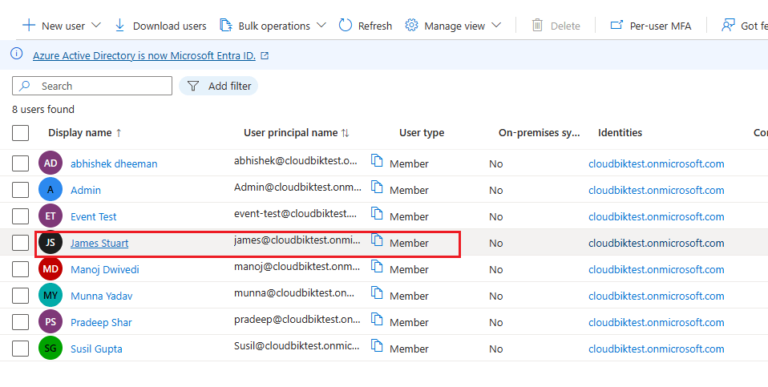
Task: Open identity link in Admin row
Action: point(656,190)
